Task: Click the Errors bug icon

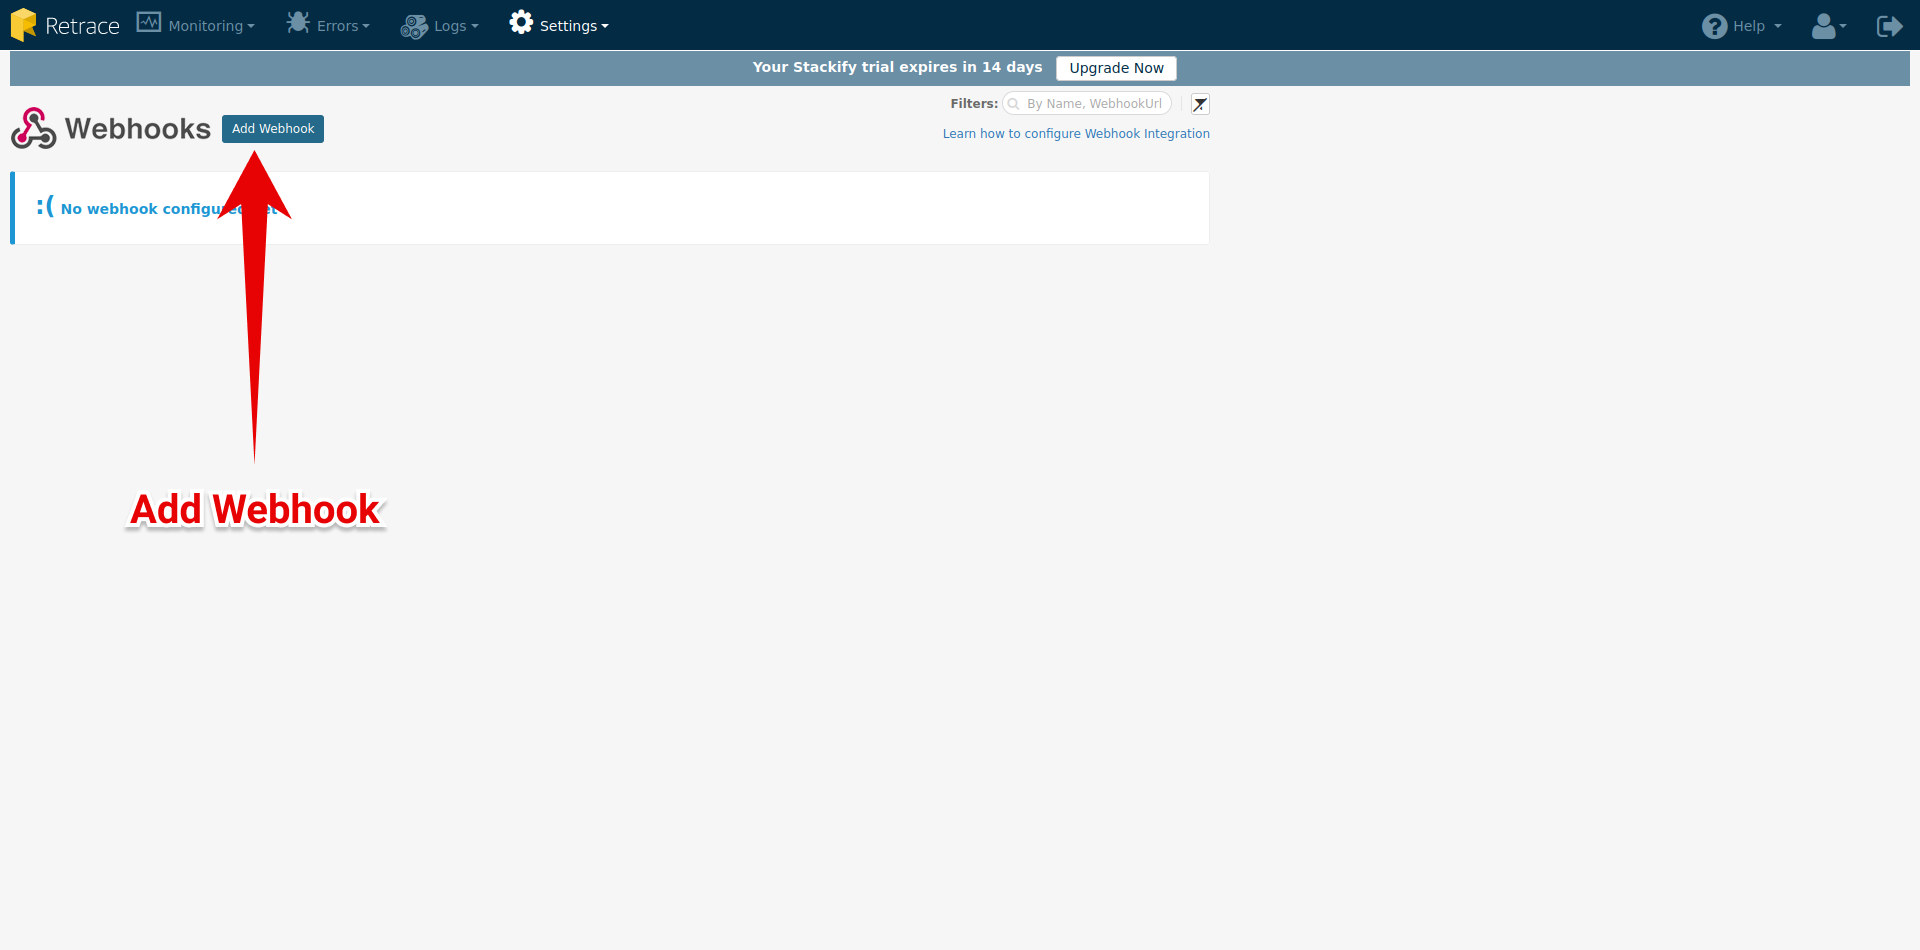Action: click(x=298, y=22)
